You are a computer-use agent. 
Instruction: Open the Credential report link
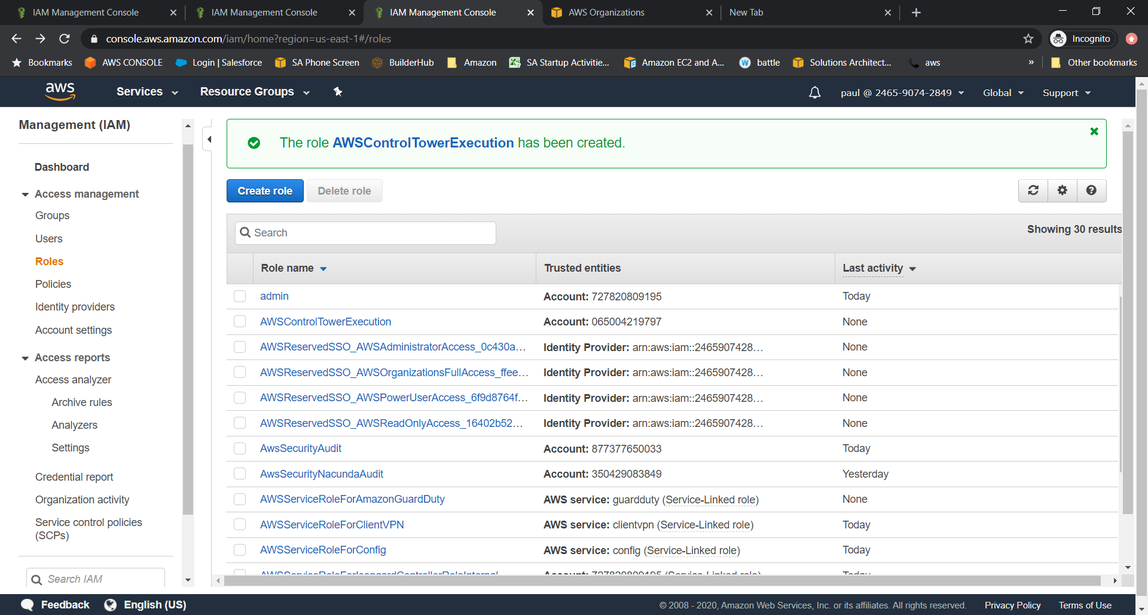tap(74, 477)
